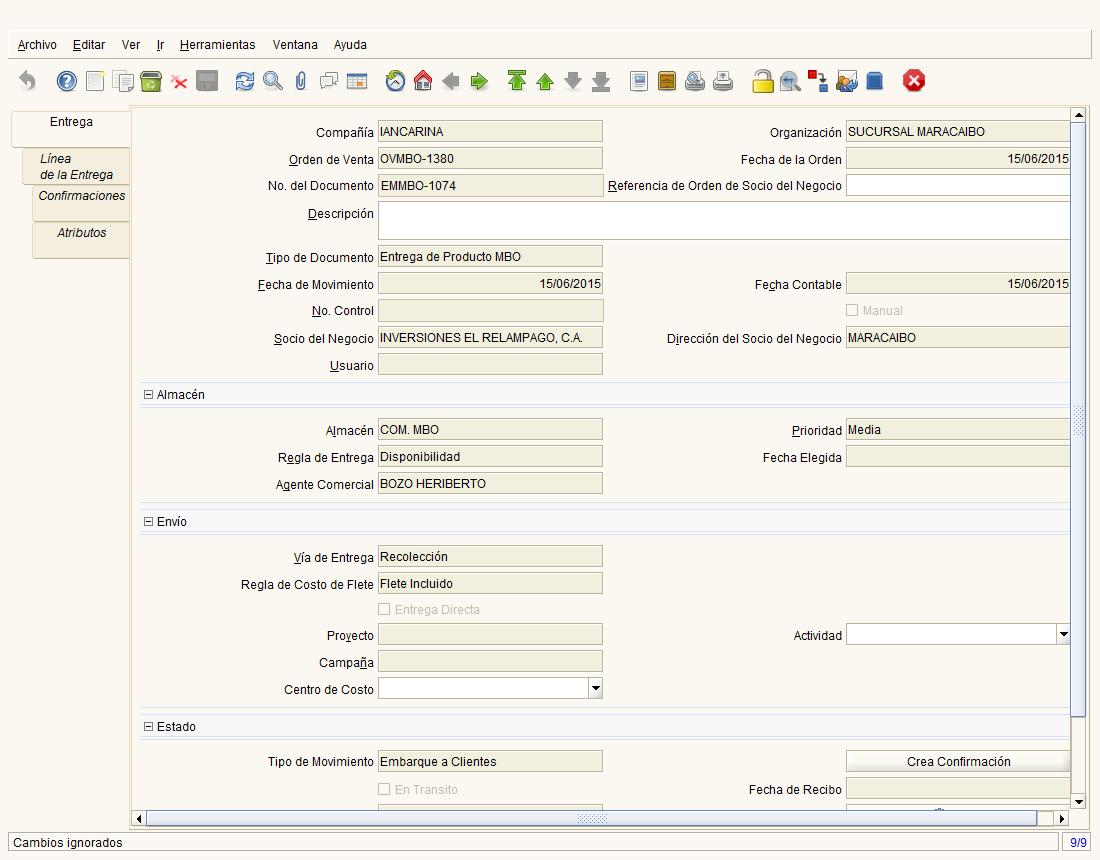Click the horizontal scrollbar thumb

[x=592, y=818]
